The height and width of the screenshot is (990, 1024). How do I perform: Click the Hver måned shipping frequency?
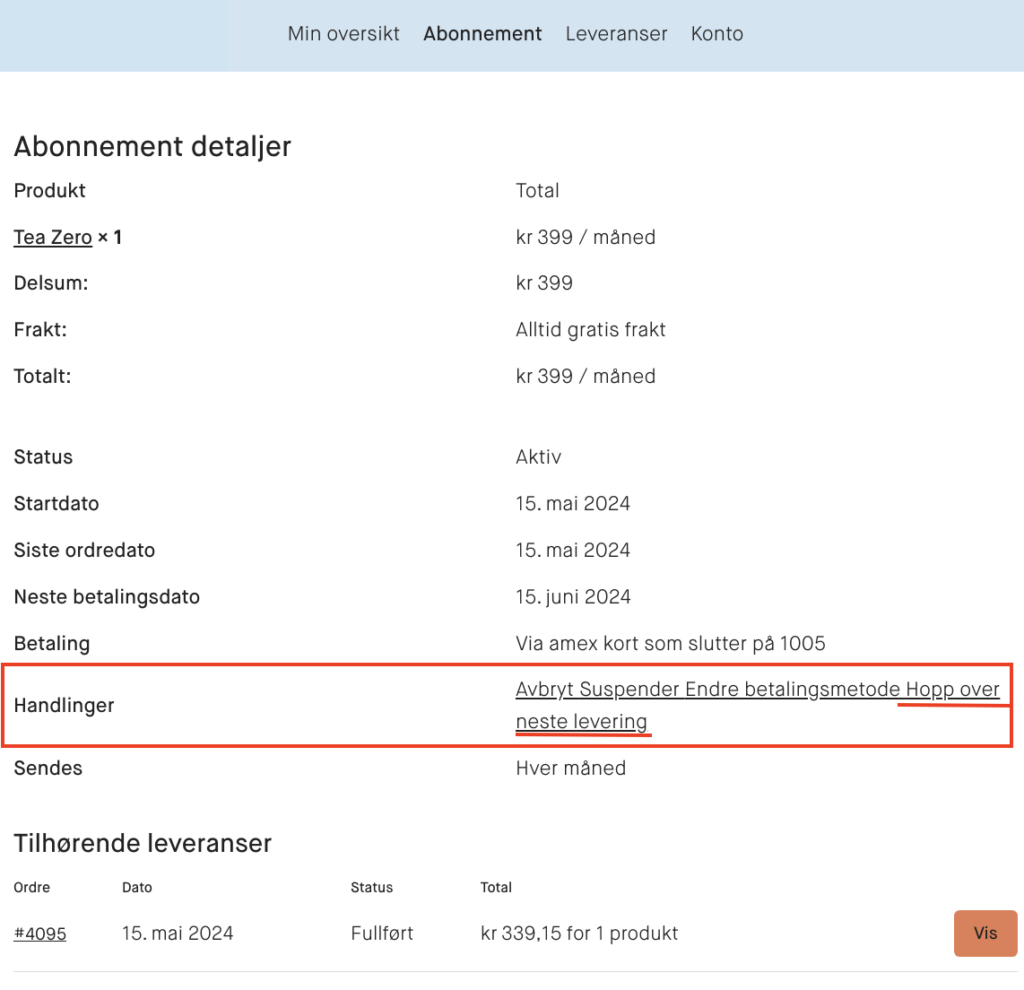point(570,768)
